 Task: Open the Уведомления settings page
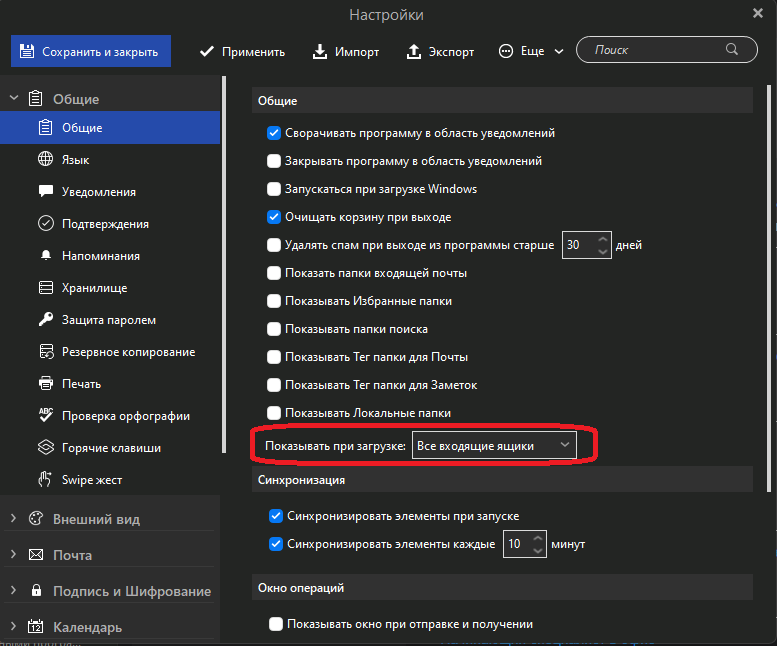(110, 192)
